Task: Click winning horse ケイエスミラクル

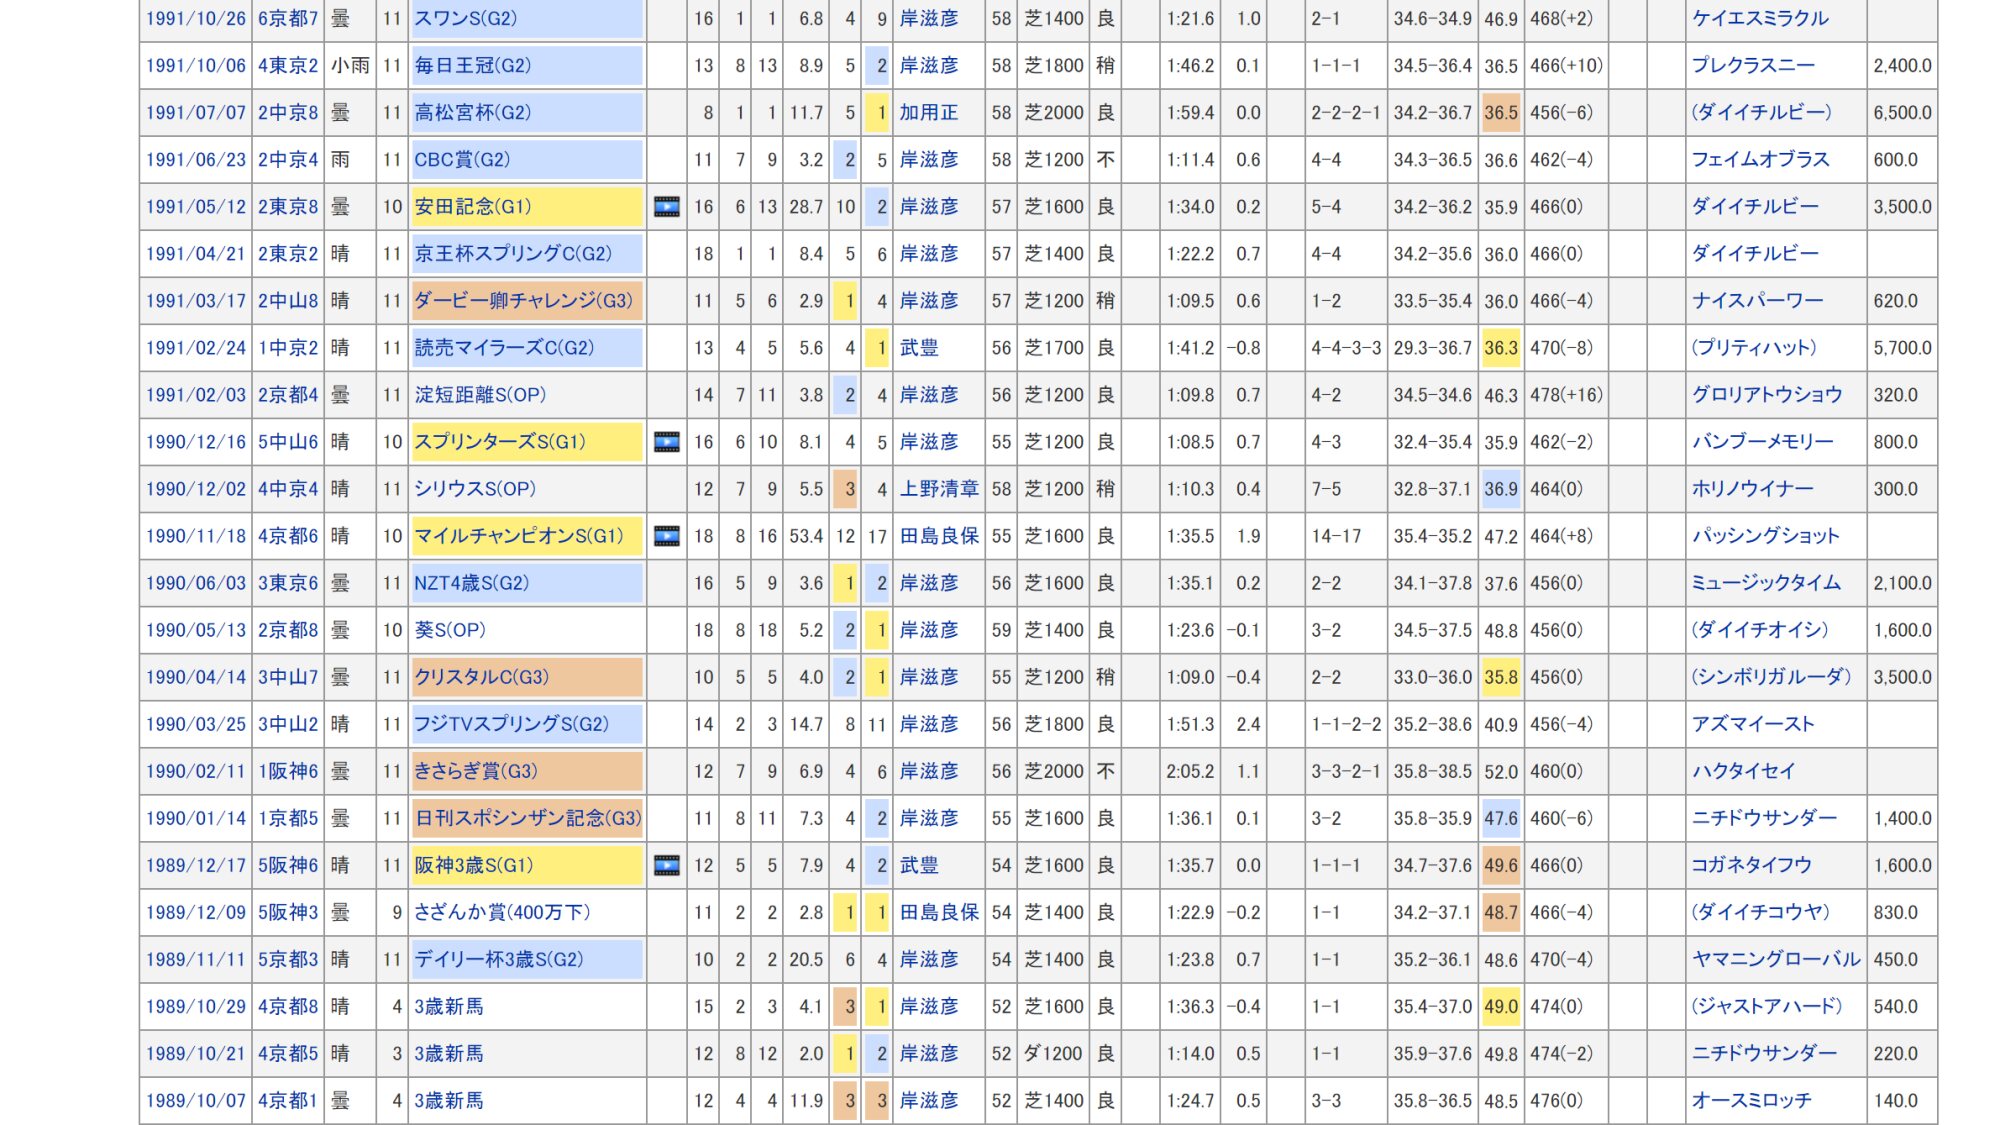Action: pyautogui.click(x=1759, y=19)
